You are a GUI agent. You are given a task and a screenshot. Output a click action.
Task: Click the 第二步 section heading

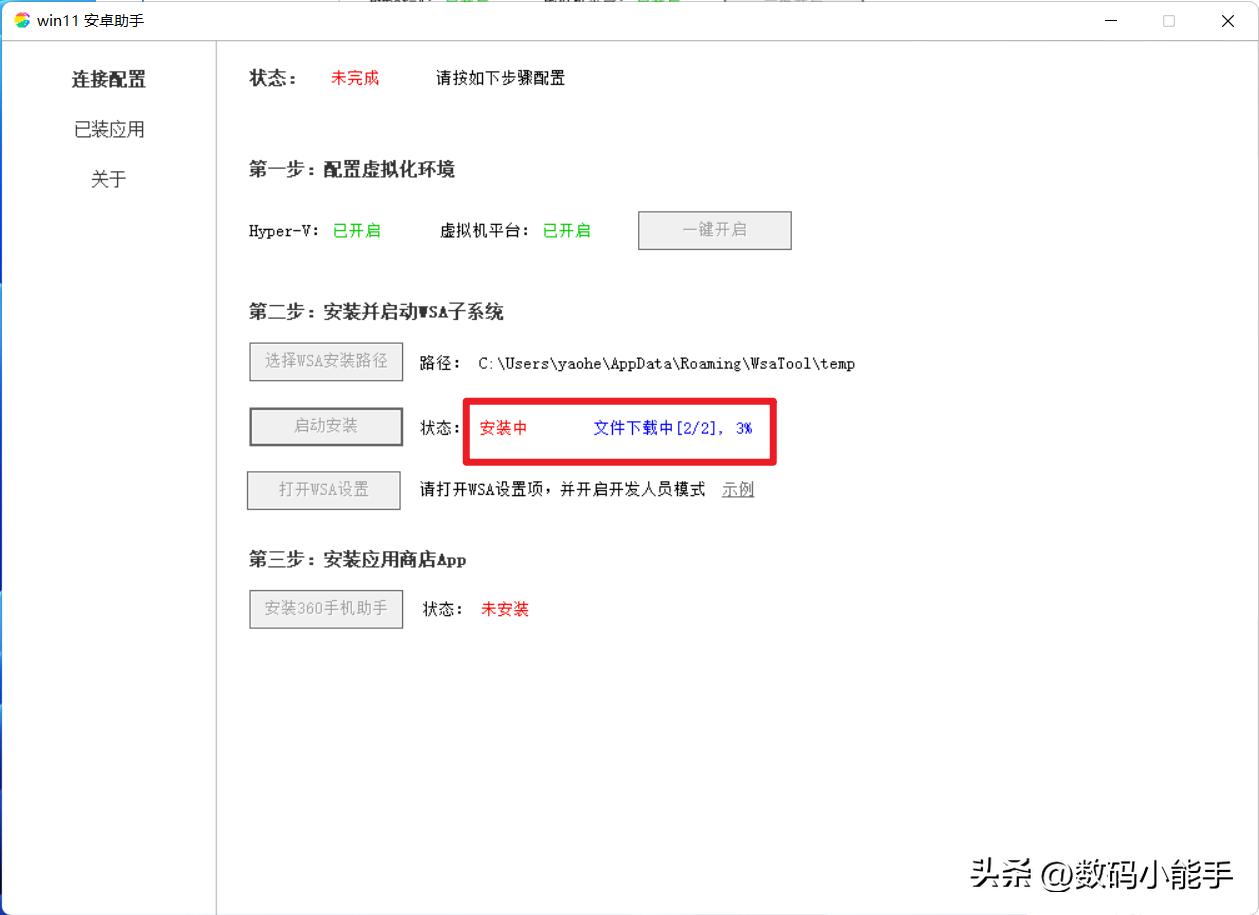click(x=375, y=311)
